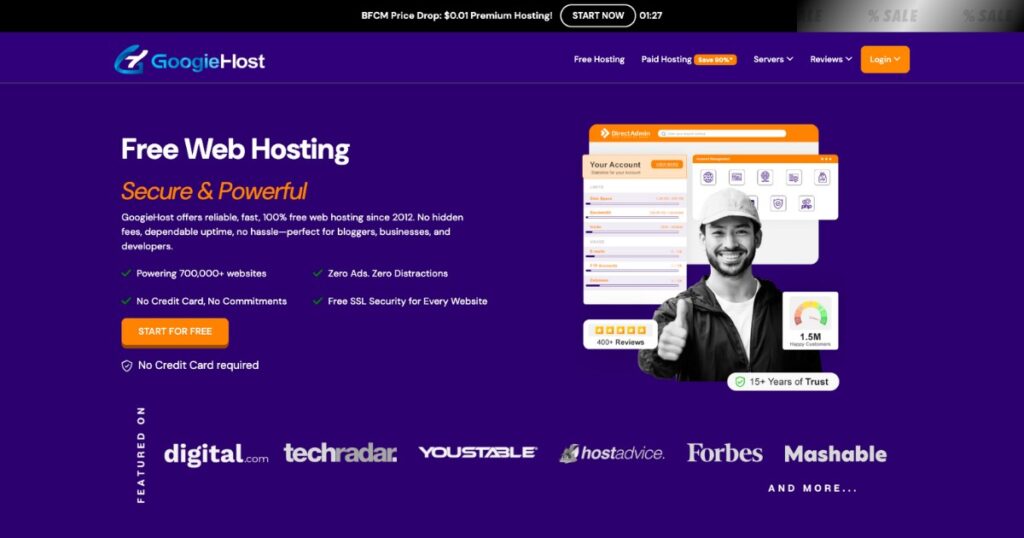Image resolution: width=1024 pixels, height=538 pixels.
Task: Click the AND MORE... text
Action: point(812,488)
